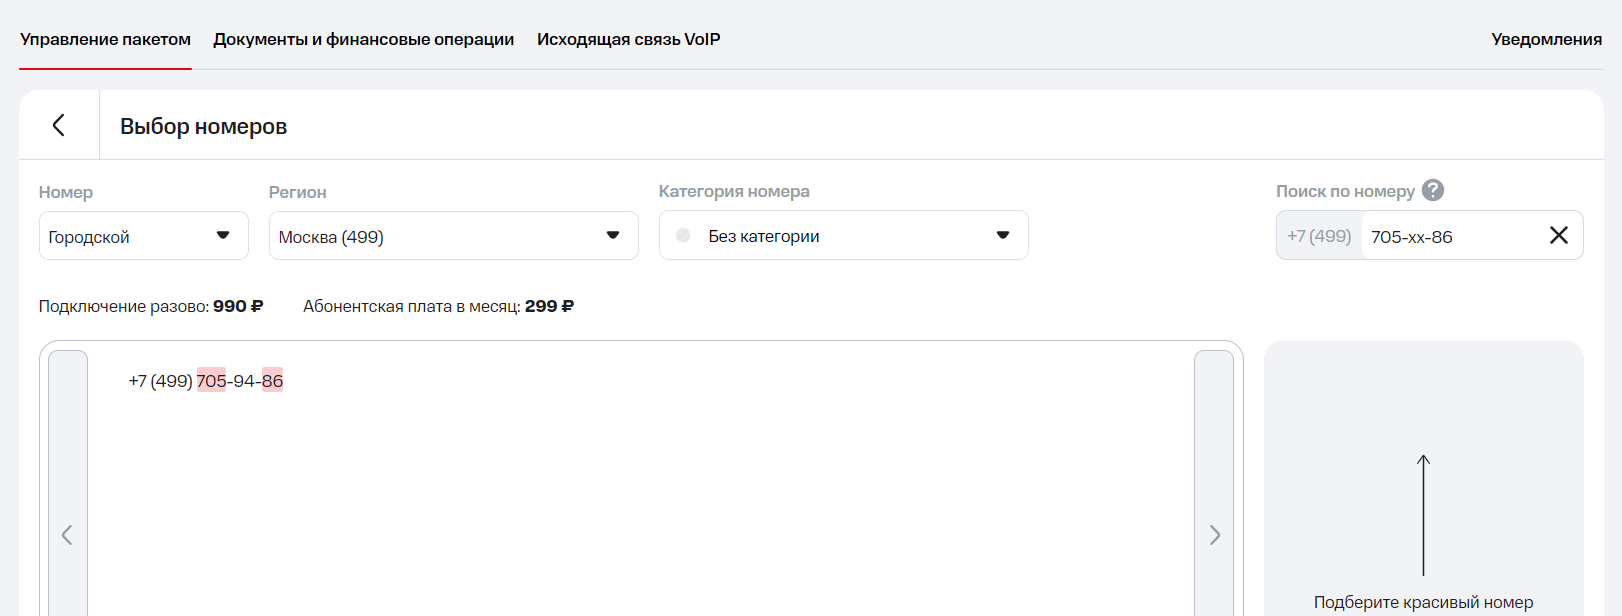Click the Выбор номеров heading
Viewport: 1622px width, 616px height.
(x=203, y=126)
